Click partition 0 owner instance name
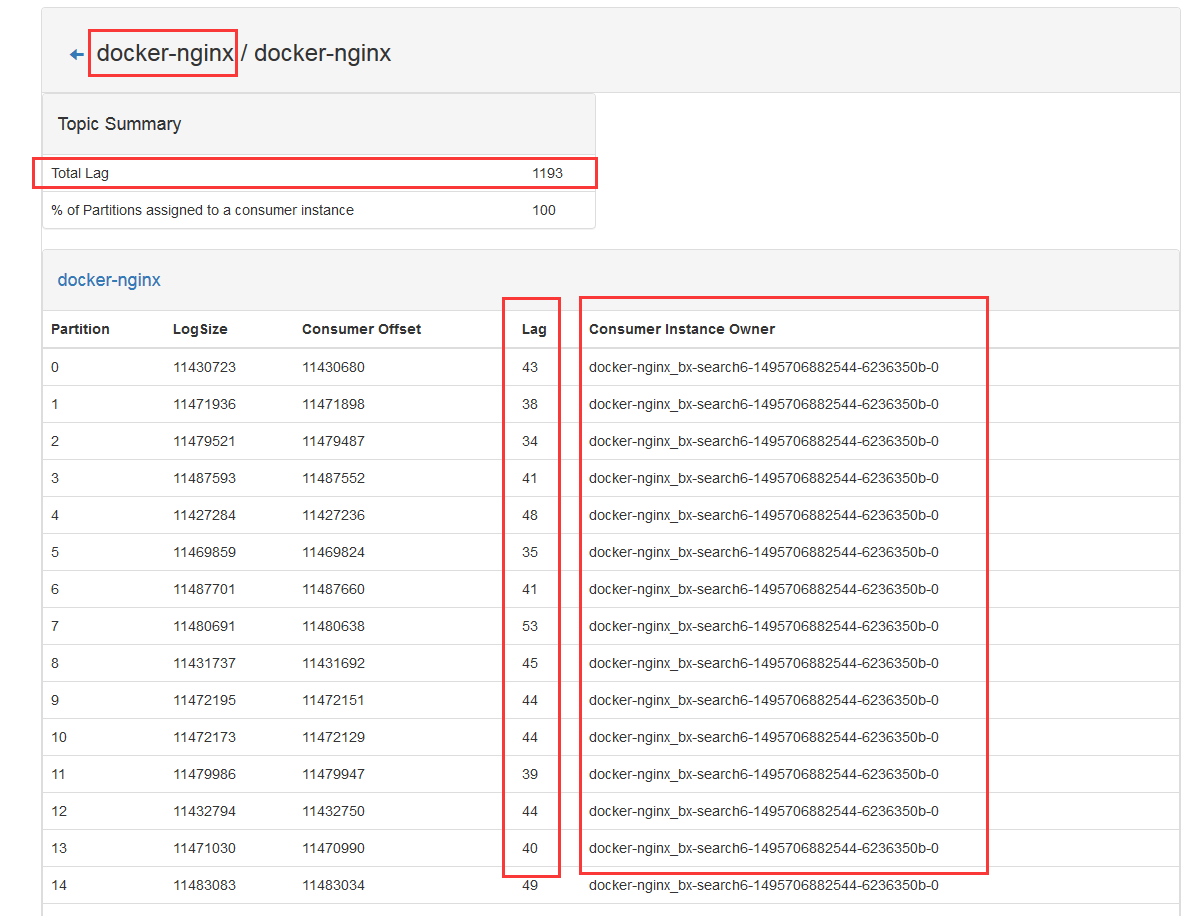 click(764, 367)
